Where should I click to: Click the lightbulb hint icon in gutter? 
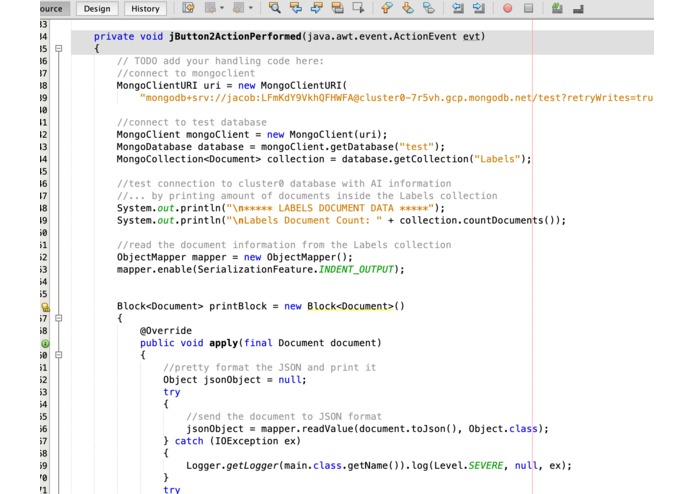45,307
